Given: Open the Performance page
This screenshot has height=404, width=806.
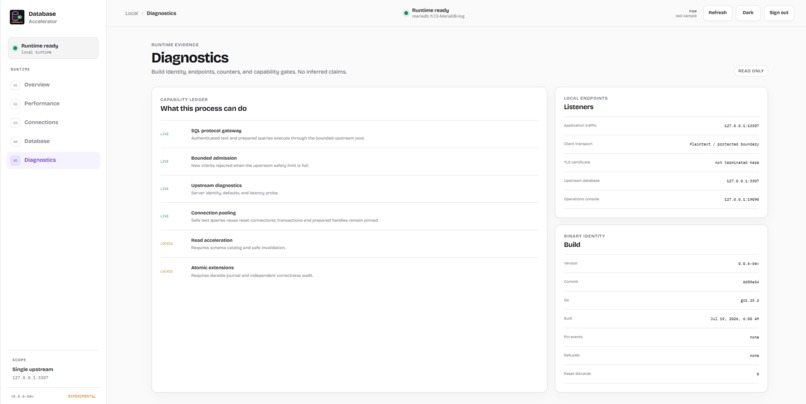Looking at the screenshot, I should [x=53, y=104].
